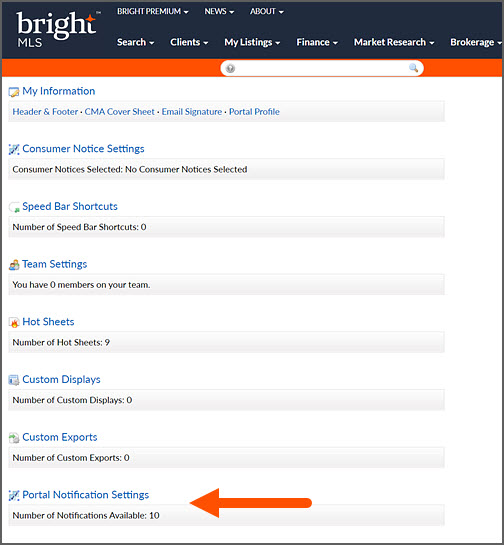Open the Header & Footer link

coord(45,112)
